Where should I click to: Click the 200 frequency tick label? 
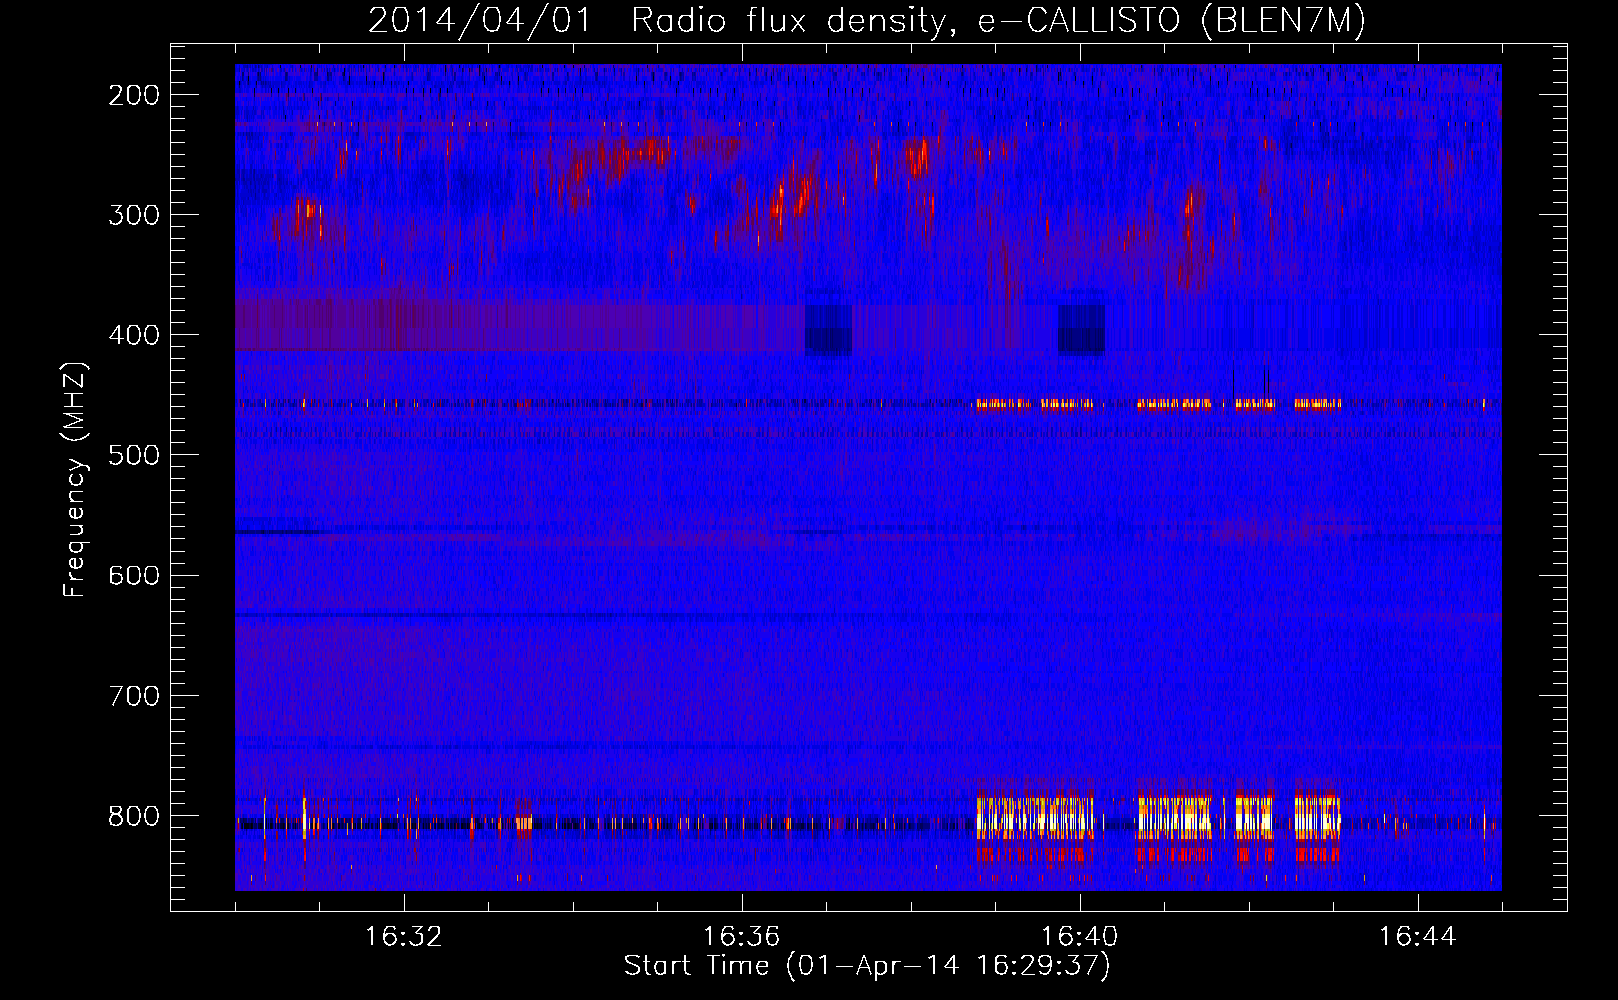click(134, 95)
